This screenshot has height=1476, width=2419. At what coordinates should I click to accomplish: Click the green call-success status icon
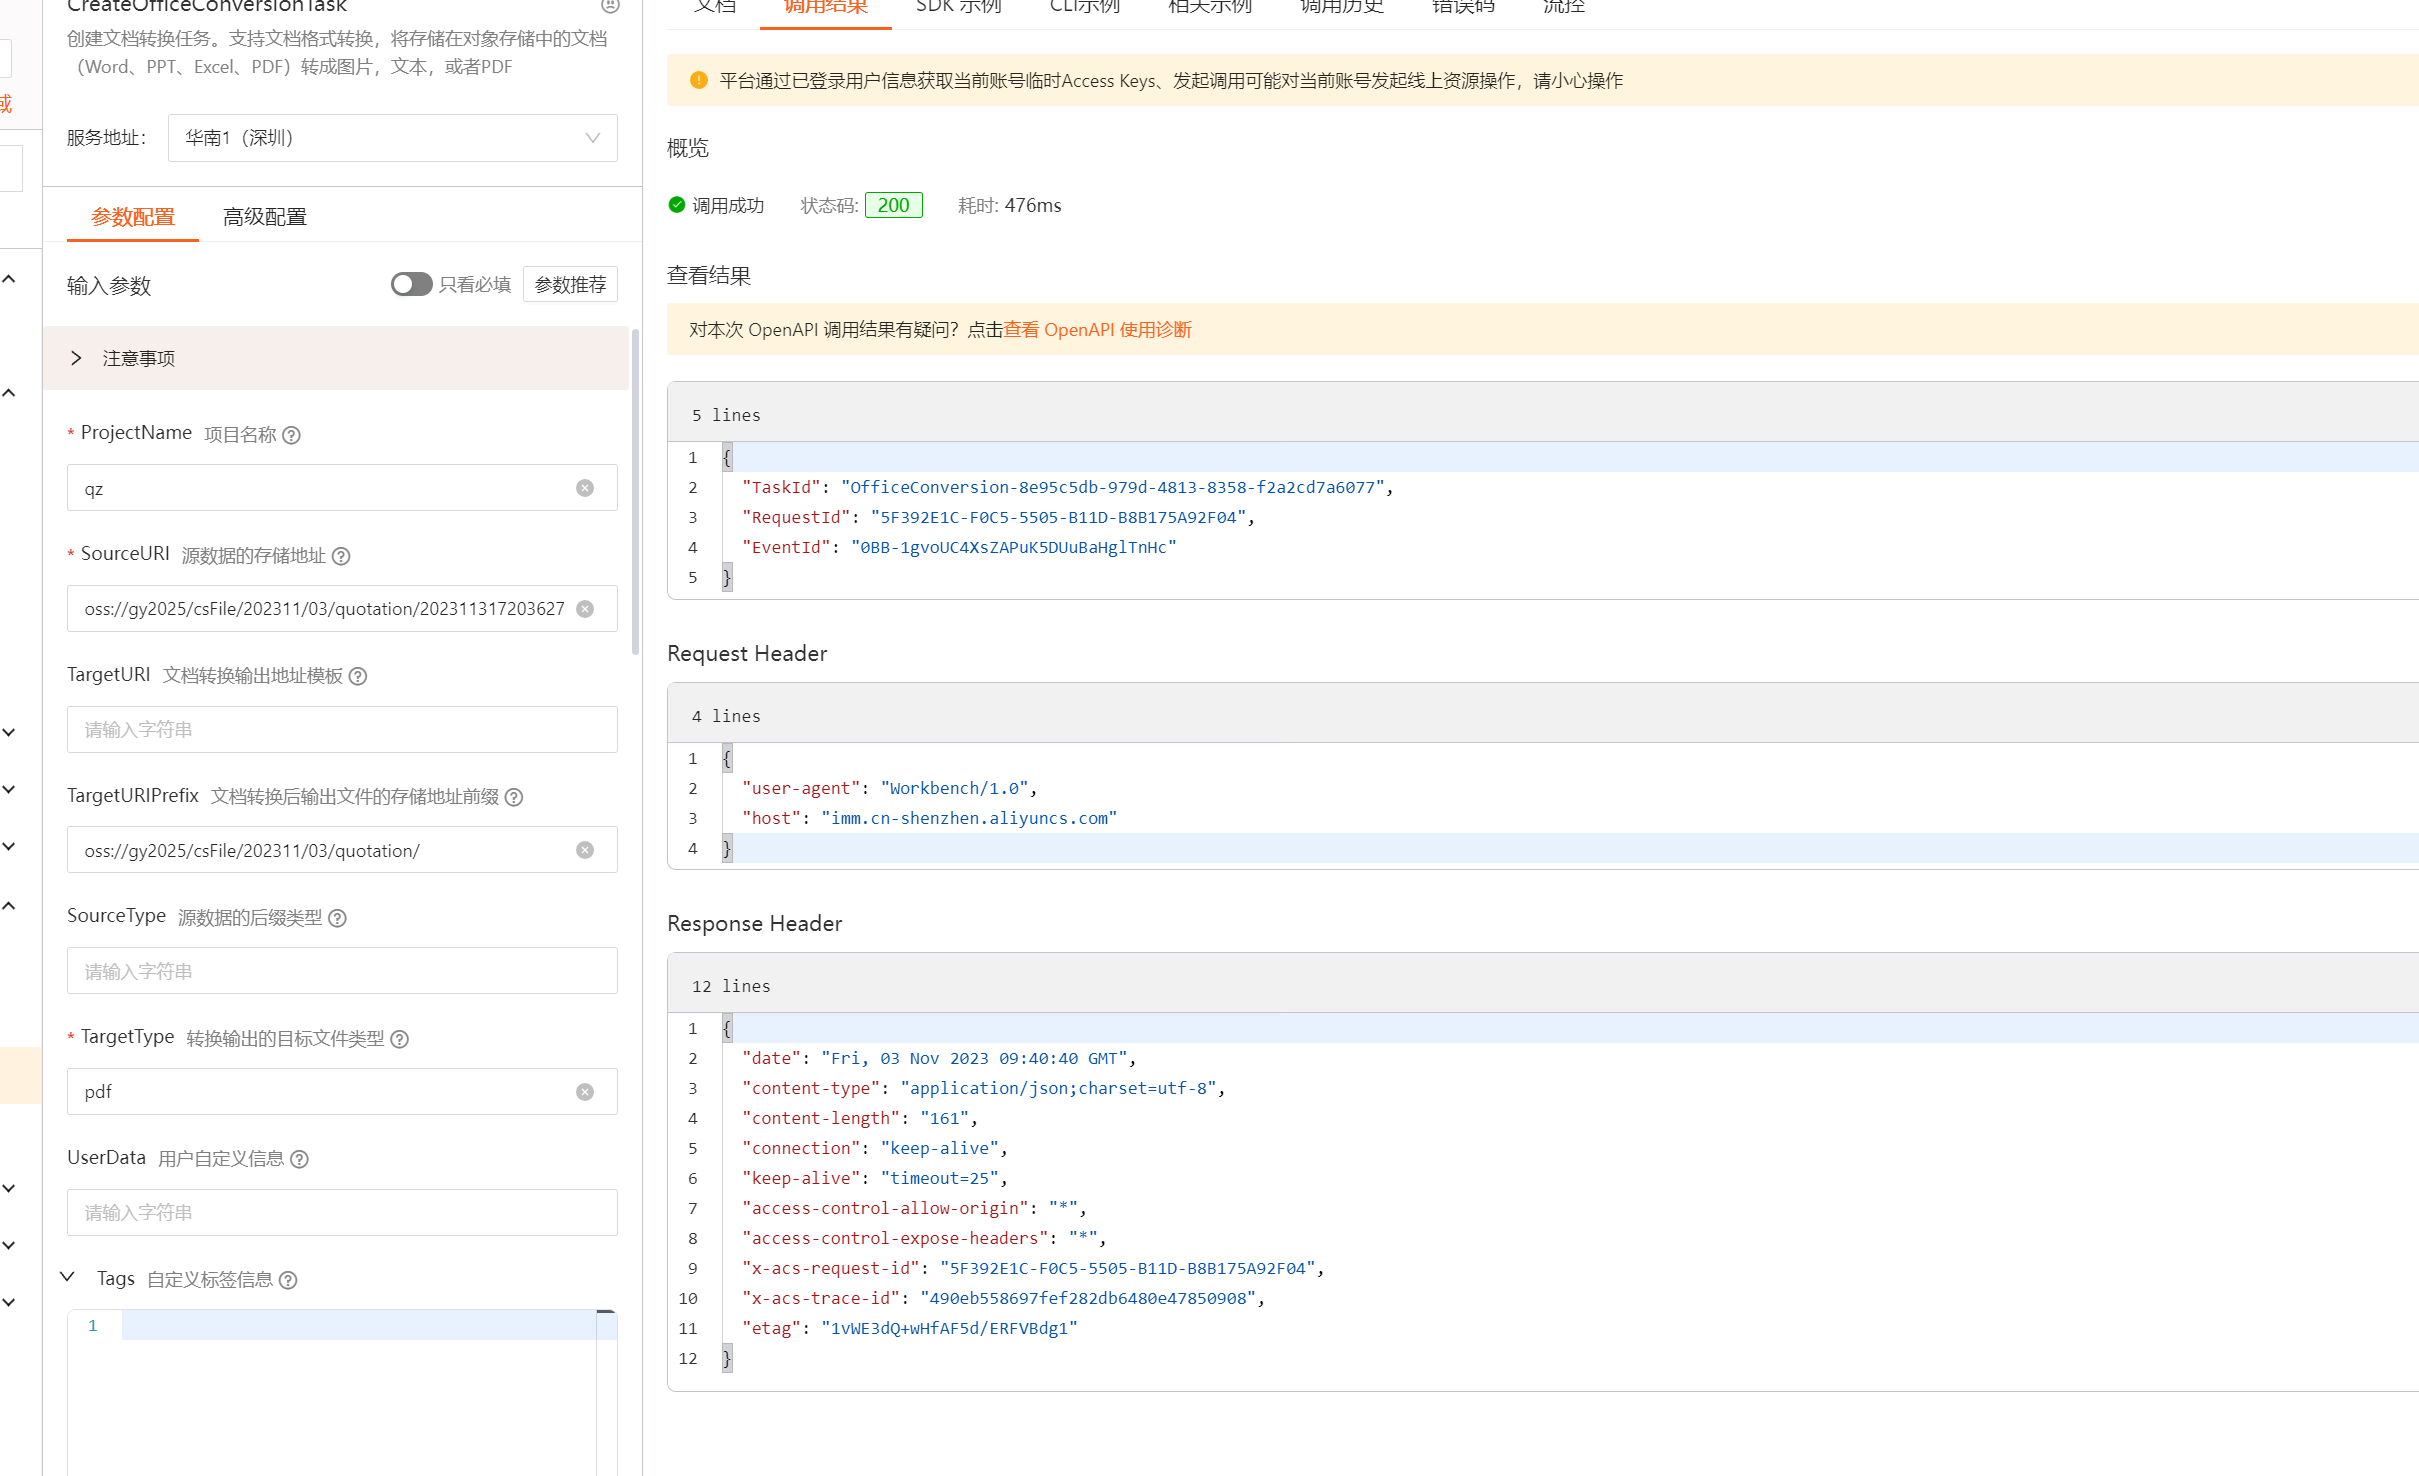677,205
